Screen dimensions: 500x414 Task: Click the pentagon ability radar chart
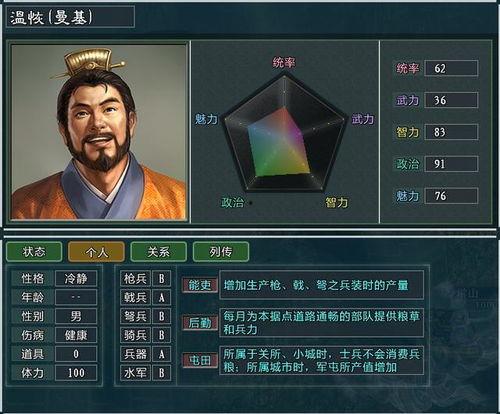coord(284,133)
